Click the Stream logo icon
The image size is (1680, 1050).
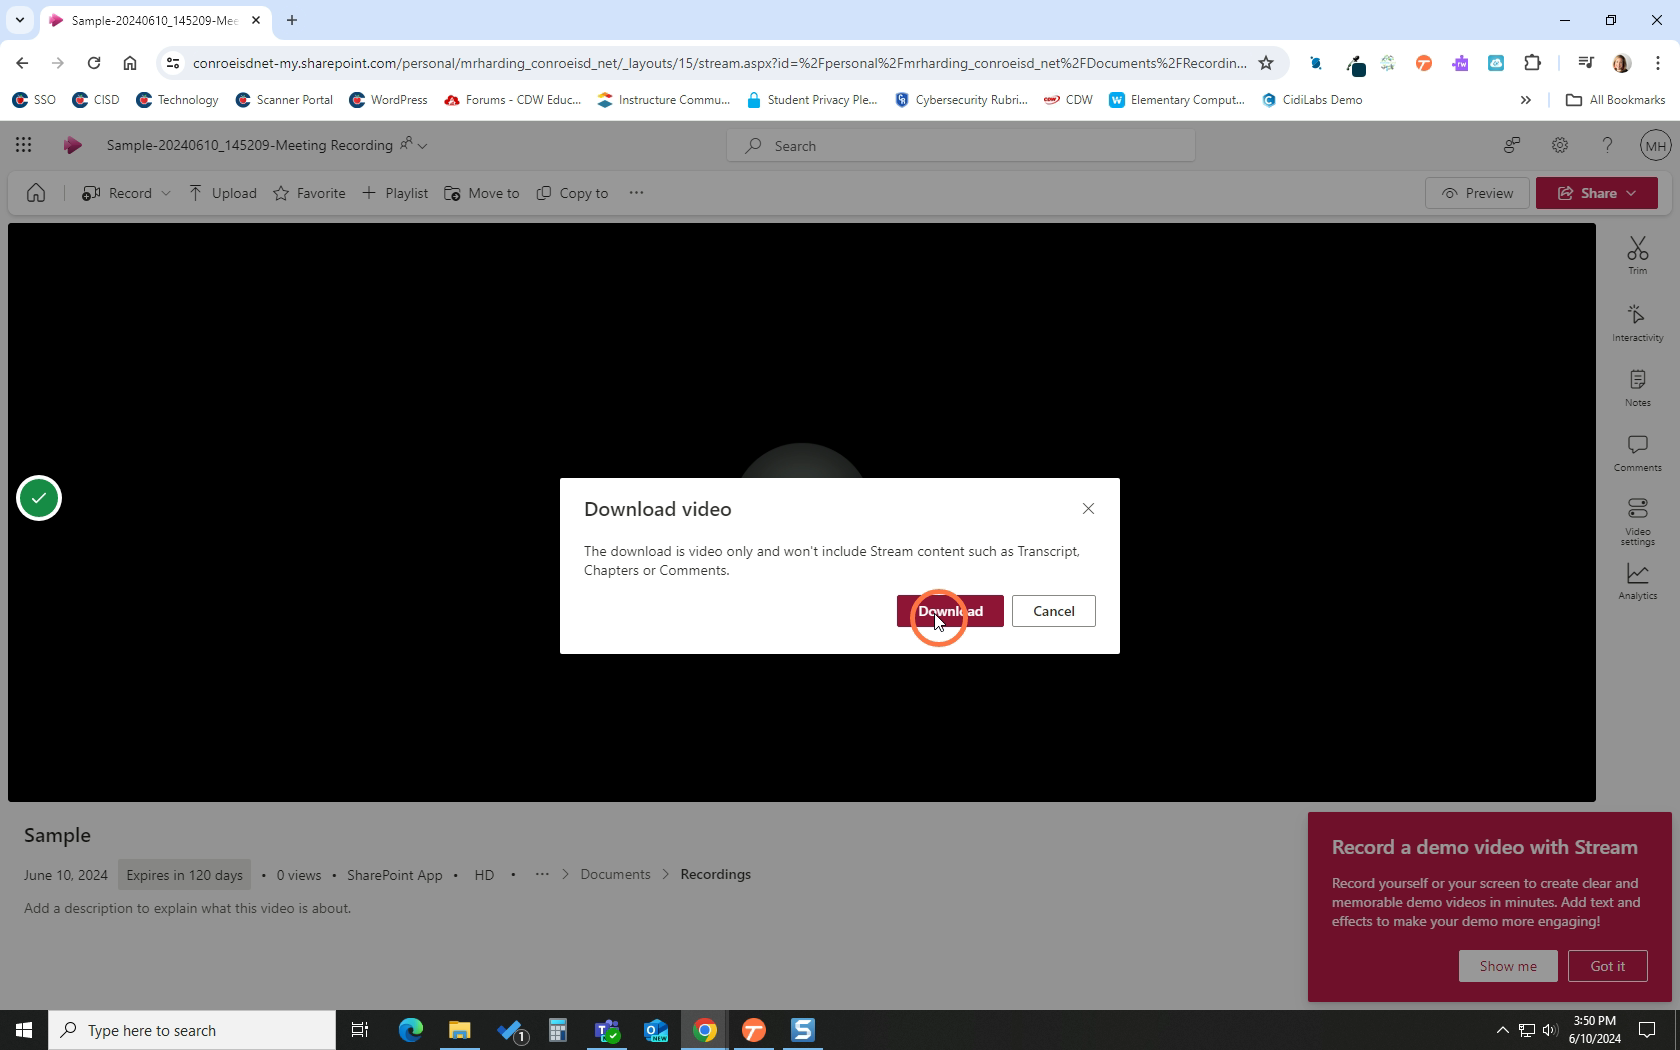(x=72, y=145)
